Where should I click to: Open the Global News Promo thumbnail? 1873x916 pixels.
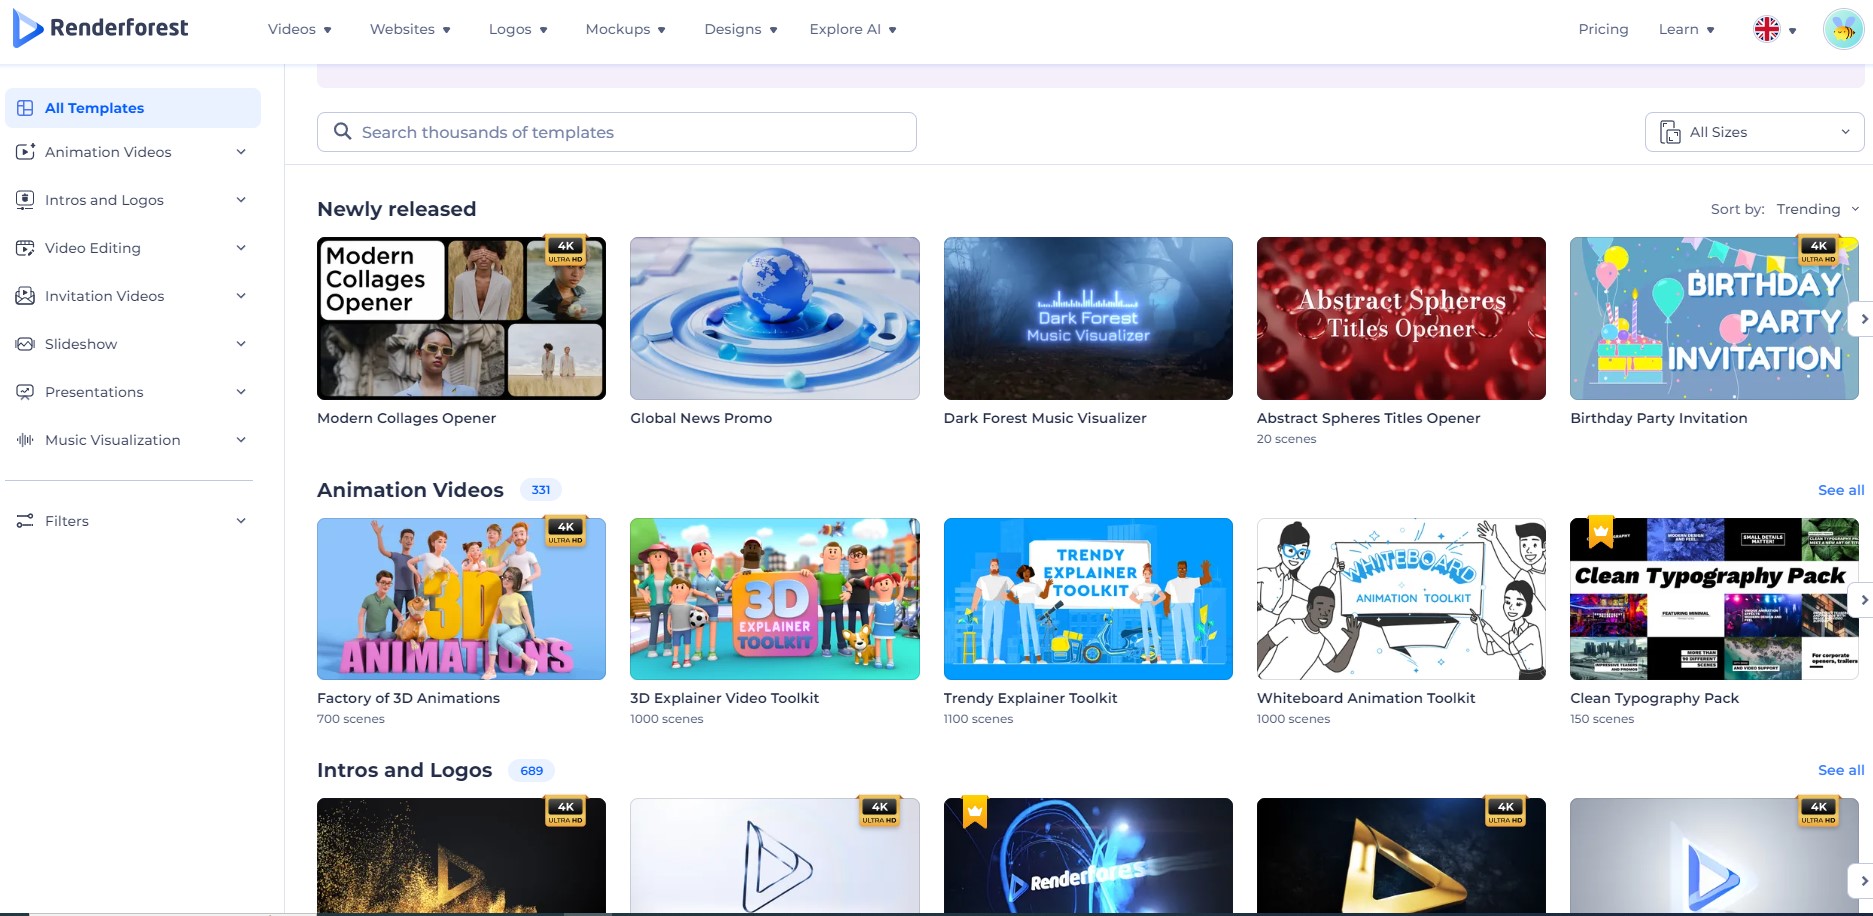tap(774, 318)
